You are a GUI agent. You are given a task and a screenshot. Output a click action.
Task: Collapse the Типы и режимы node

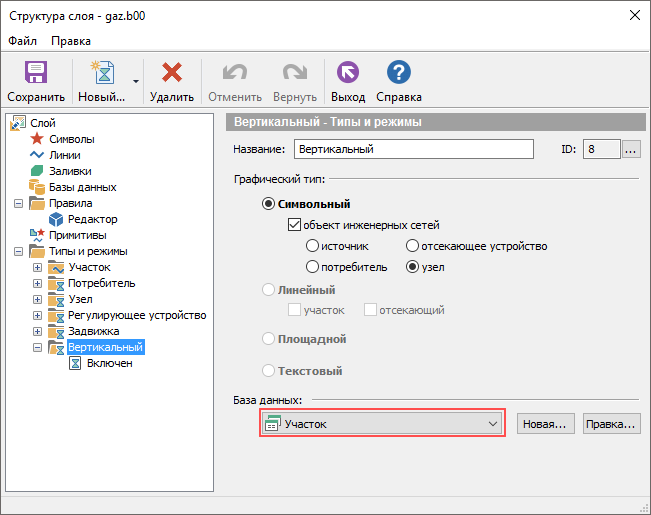(x=18, y=251)
